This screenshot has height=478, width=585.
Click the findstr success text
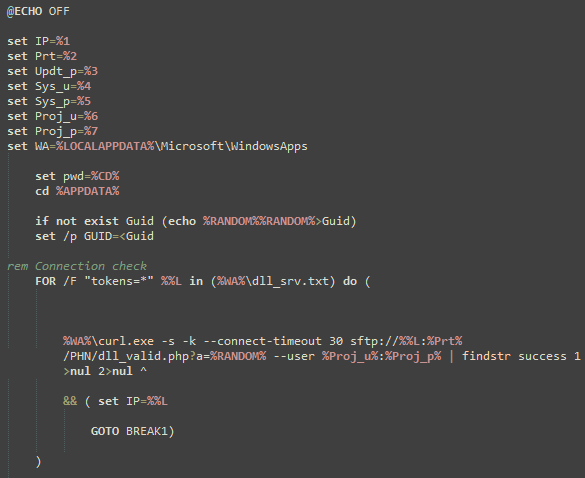514,356
